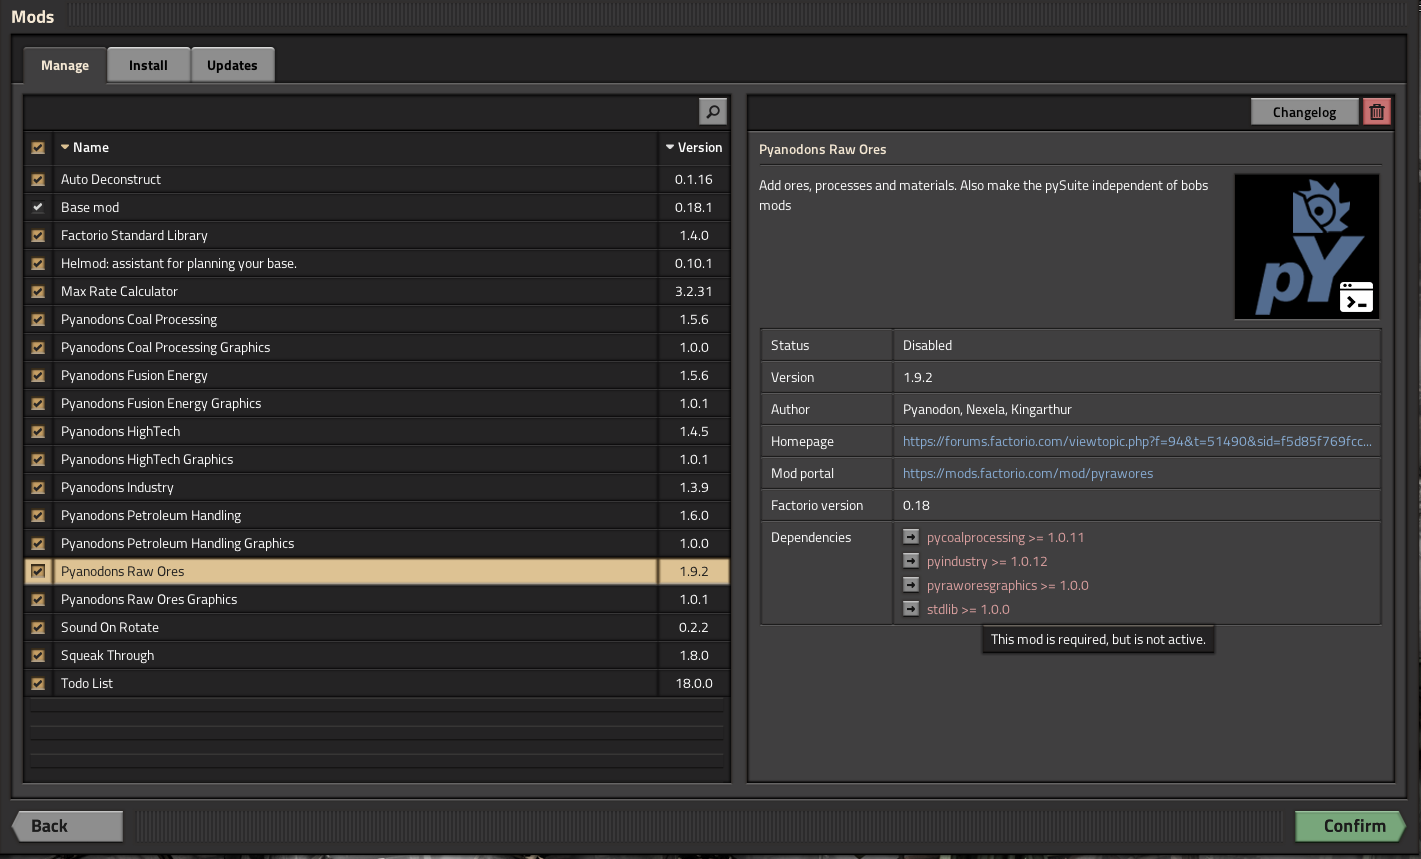Toggle Pyanodons Fusion Energy checkbox

[38, 376]
